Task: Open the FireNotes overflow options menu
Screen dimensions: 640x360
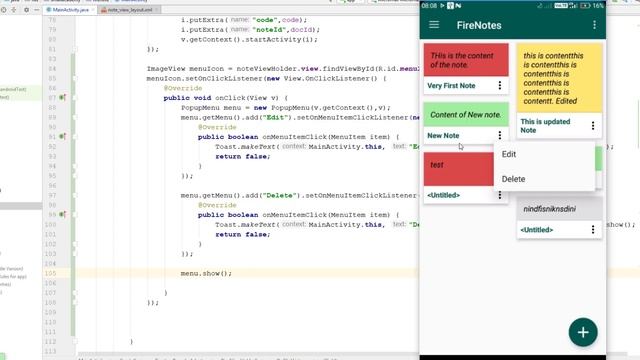Action: click(x=594, y=25)
